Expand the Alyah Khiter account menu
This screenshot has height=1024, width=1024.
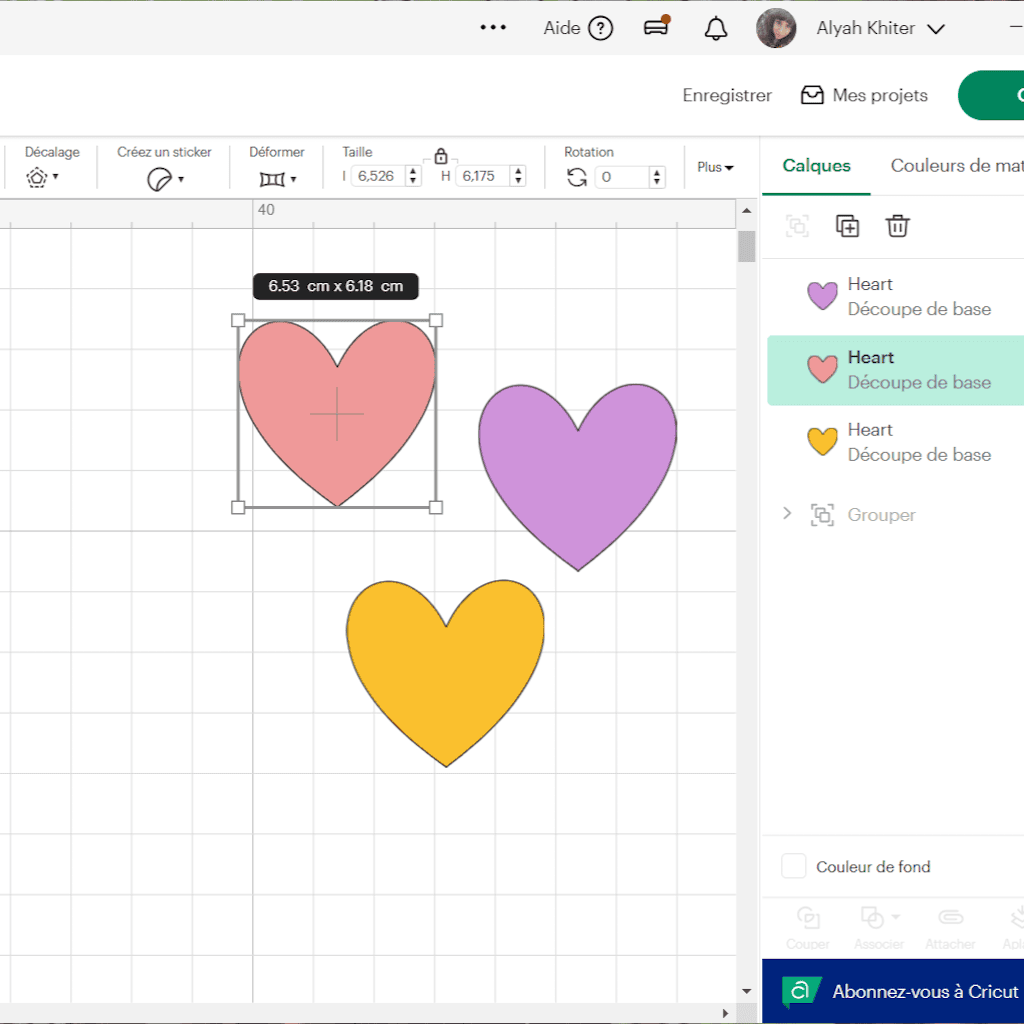pos(935,29)
